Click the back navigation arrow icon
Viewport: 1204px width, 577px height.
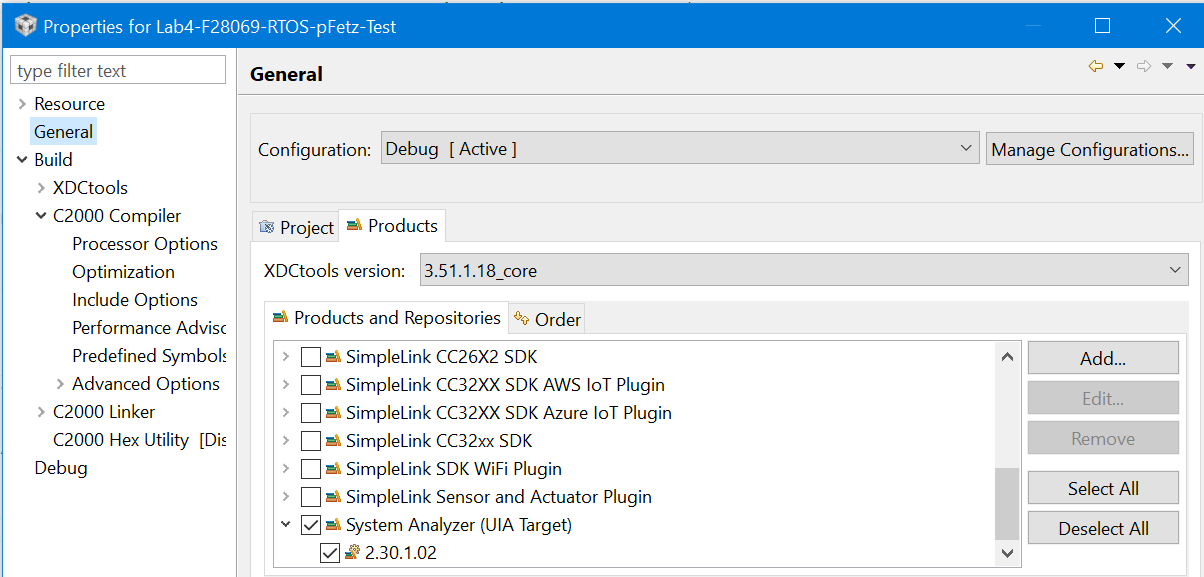pyautogui.click(x=1096, y=66)
